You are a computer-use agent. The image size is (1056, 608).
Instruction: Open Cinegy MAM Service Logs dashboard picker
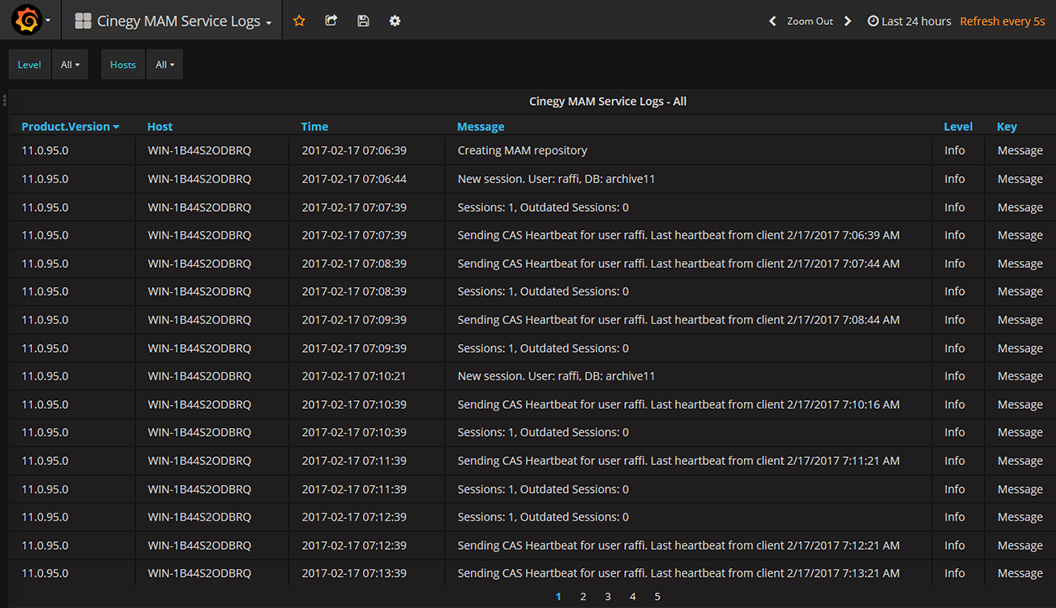(184, 21)
